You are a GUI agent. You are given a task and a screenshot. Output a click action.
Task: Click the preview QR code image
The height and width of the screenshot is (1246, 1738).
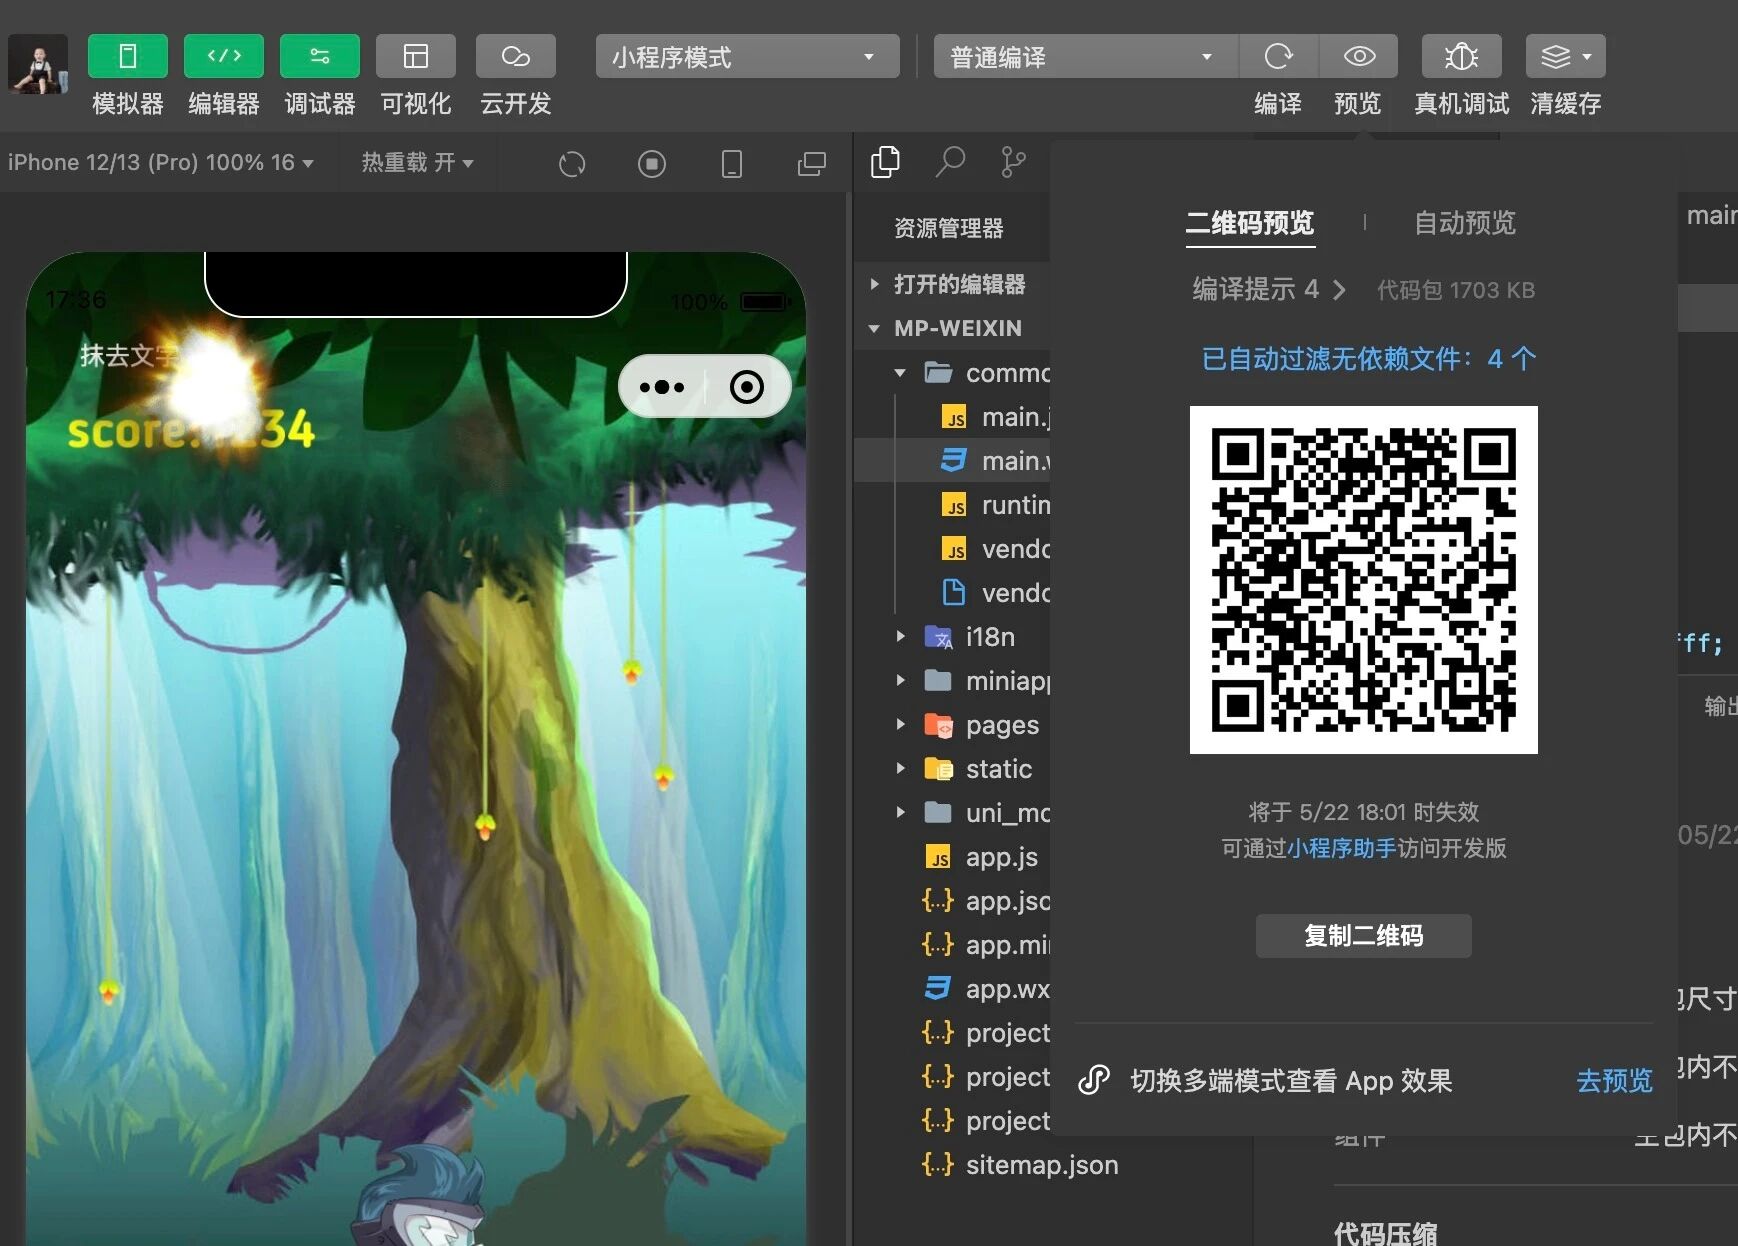pos(1363,580)
